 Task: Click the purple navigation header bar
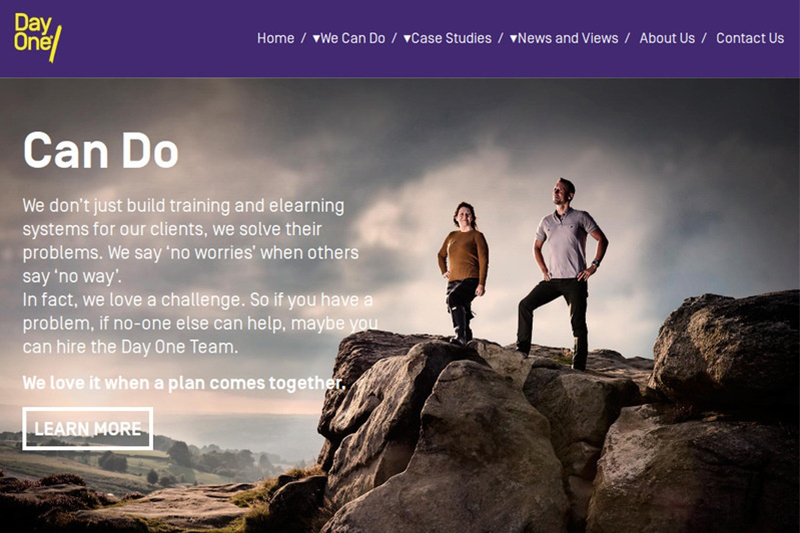(x=400, y=39)
